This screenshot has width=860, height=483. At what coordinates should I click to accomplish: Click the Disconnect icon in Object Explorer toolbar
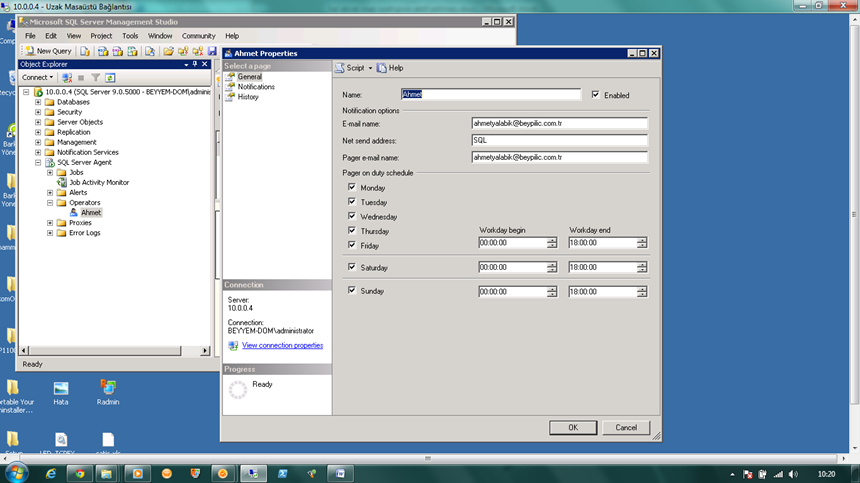(x=67, y=77)
